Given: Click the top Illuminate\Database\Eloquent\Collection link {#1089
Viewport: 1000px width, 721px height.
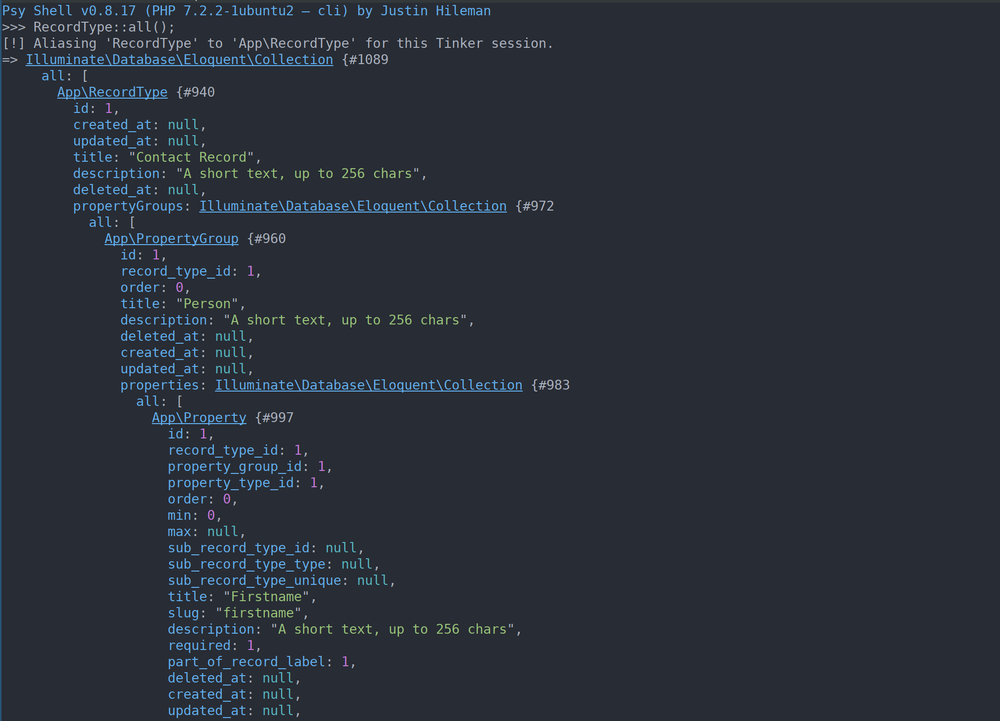Looking at the screenshot, I should (x=179, y=59).
